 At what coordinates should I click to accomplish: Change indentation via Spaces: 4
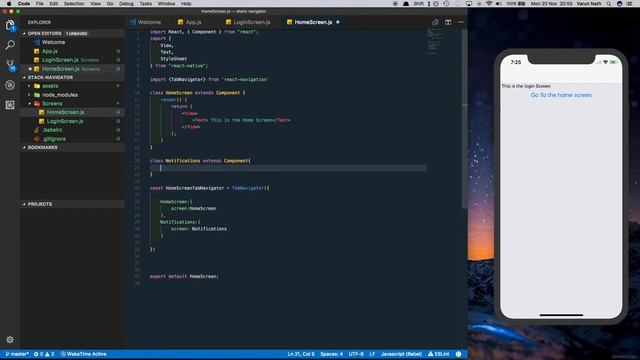(x=331, y=354)
